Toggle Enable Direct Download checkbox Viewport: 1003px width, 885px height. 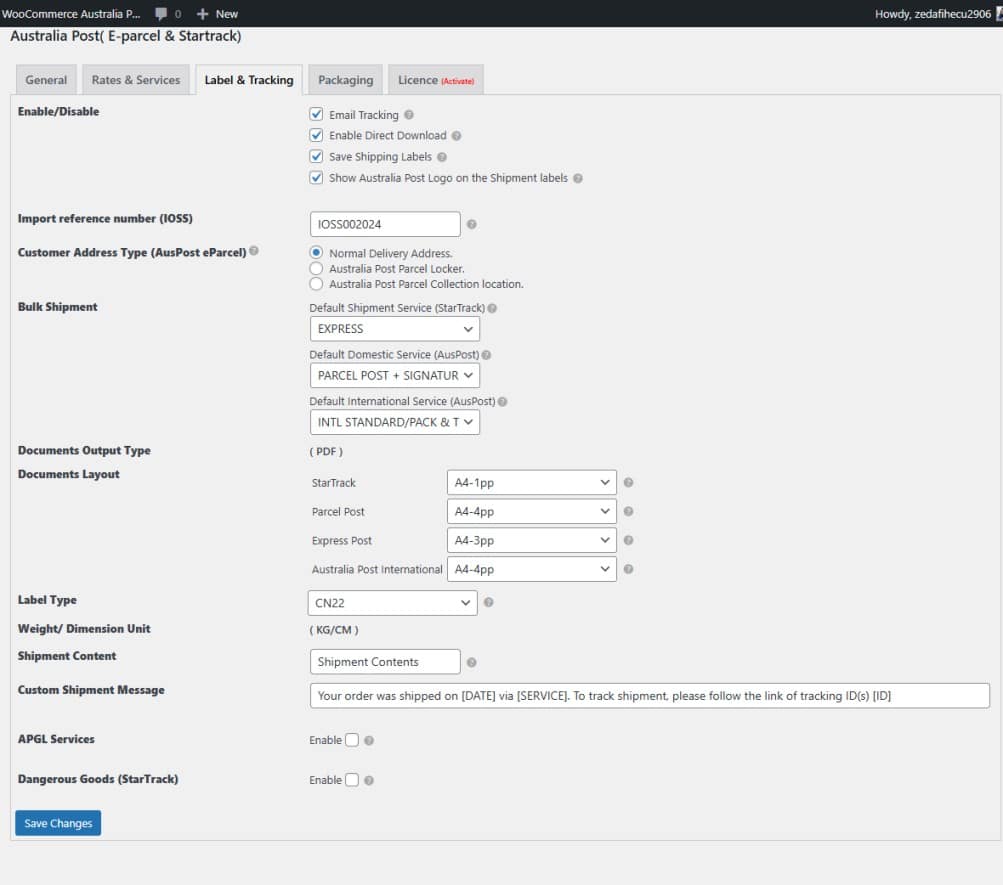point(316,136)
